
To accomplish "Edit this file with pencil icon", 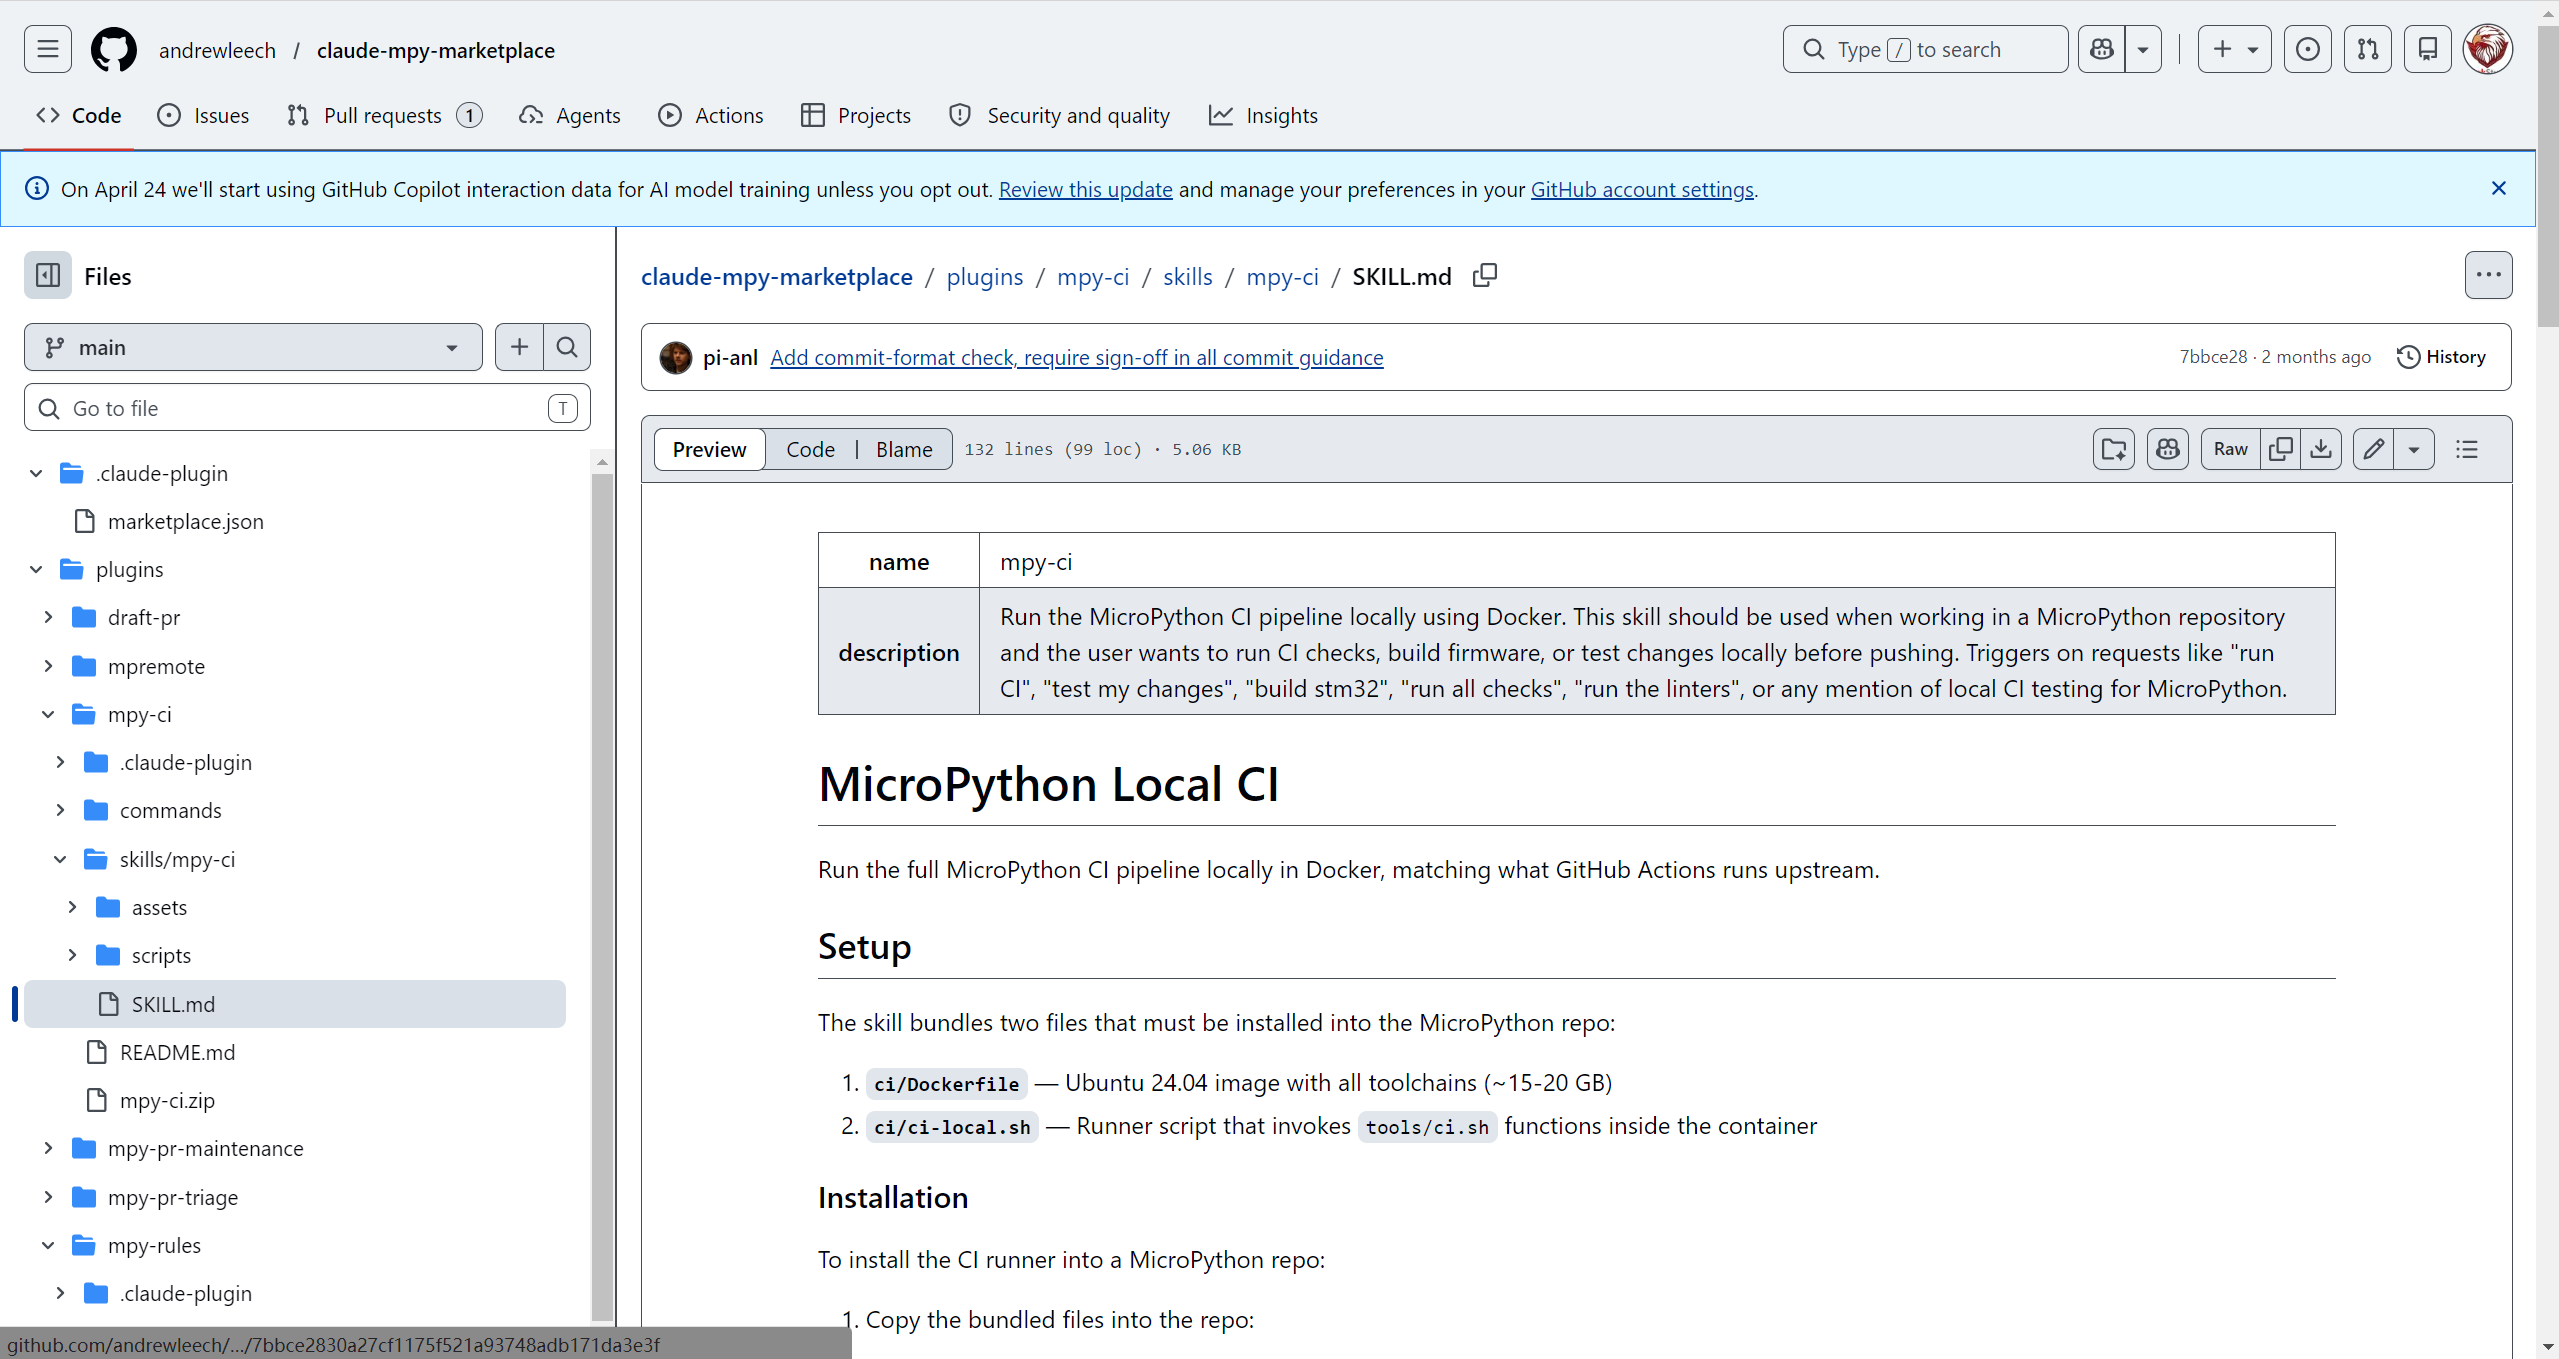I will [2374, 449].
